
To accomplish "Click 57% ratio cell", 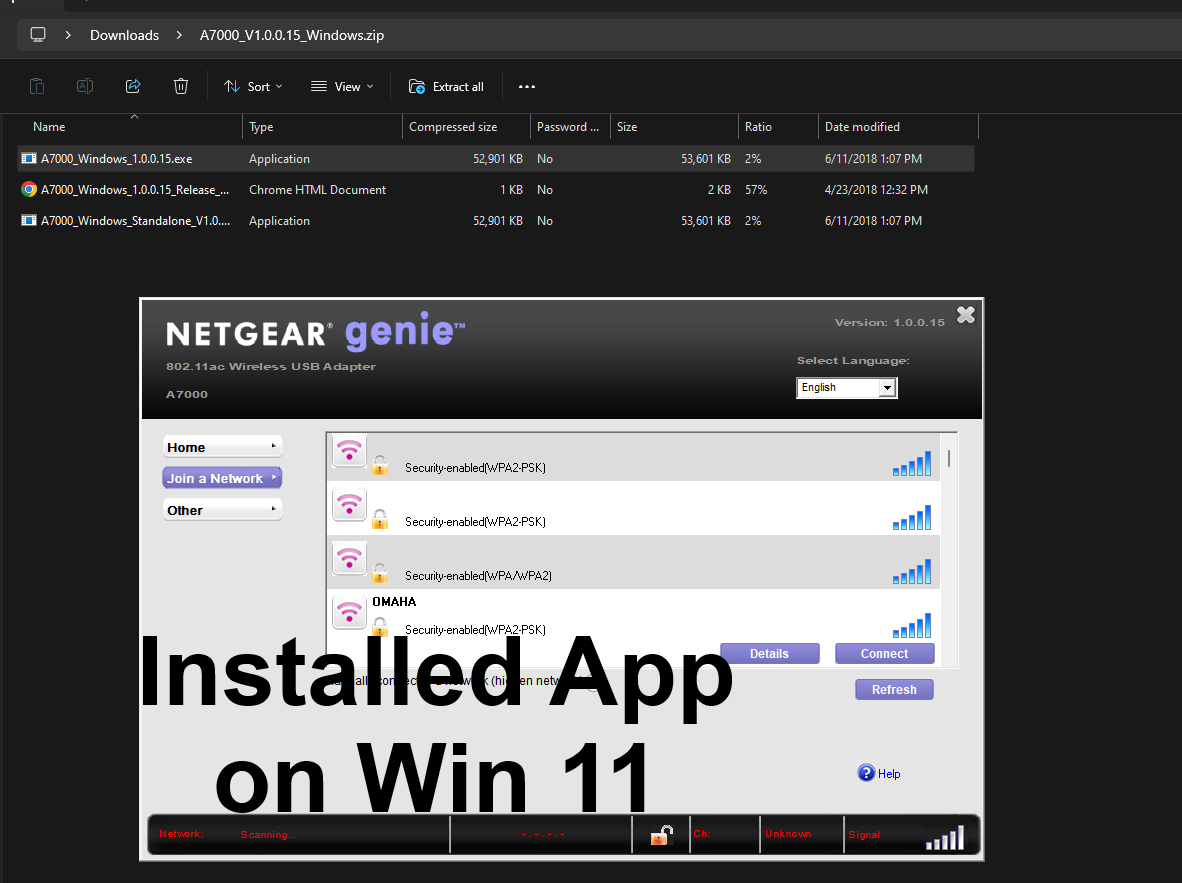I will [x=756, y=190].
